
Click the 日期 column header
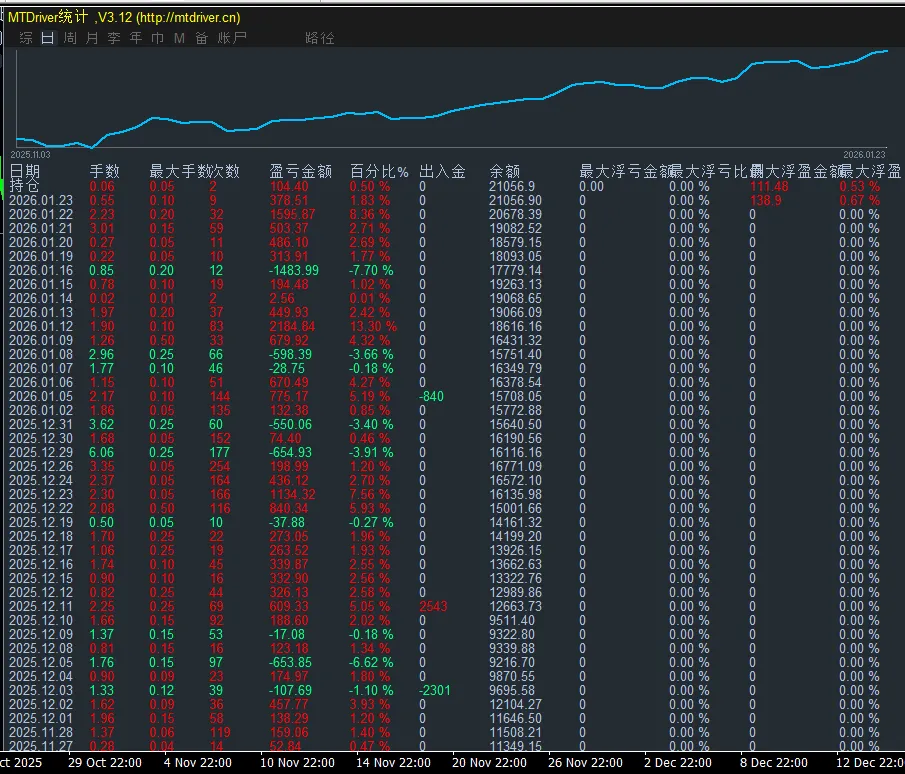pos(25,171)
